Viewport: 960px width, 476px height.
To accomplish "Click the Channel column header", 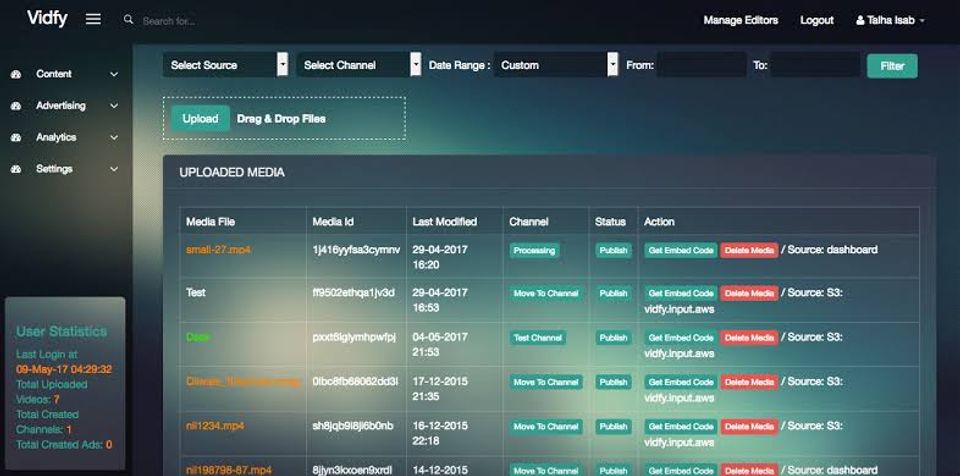I will 529,222.
